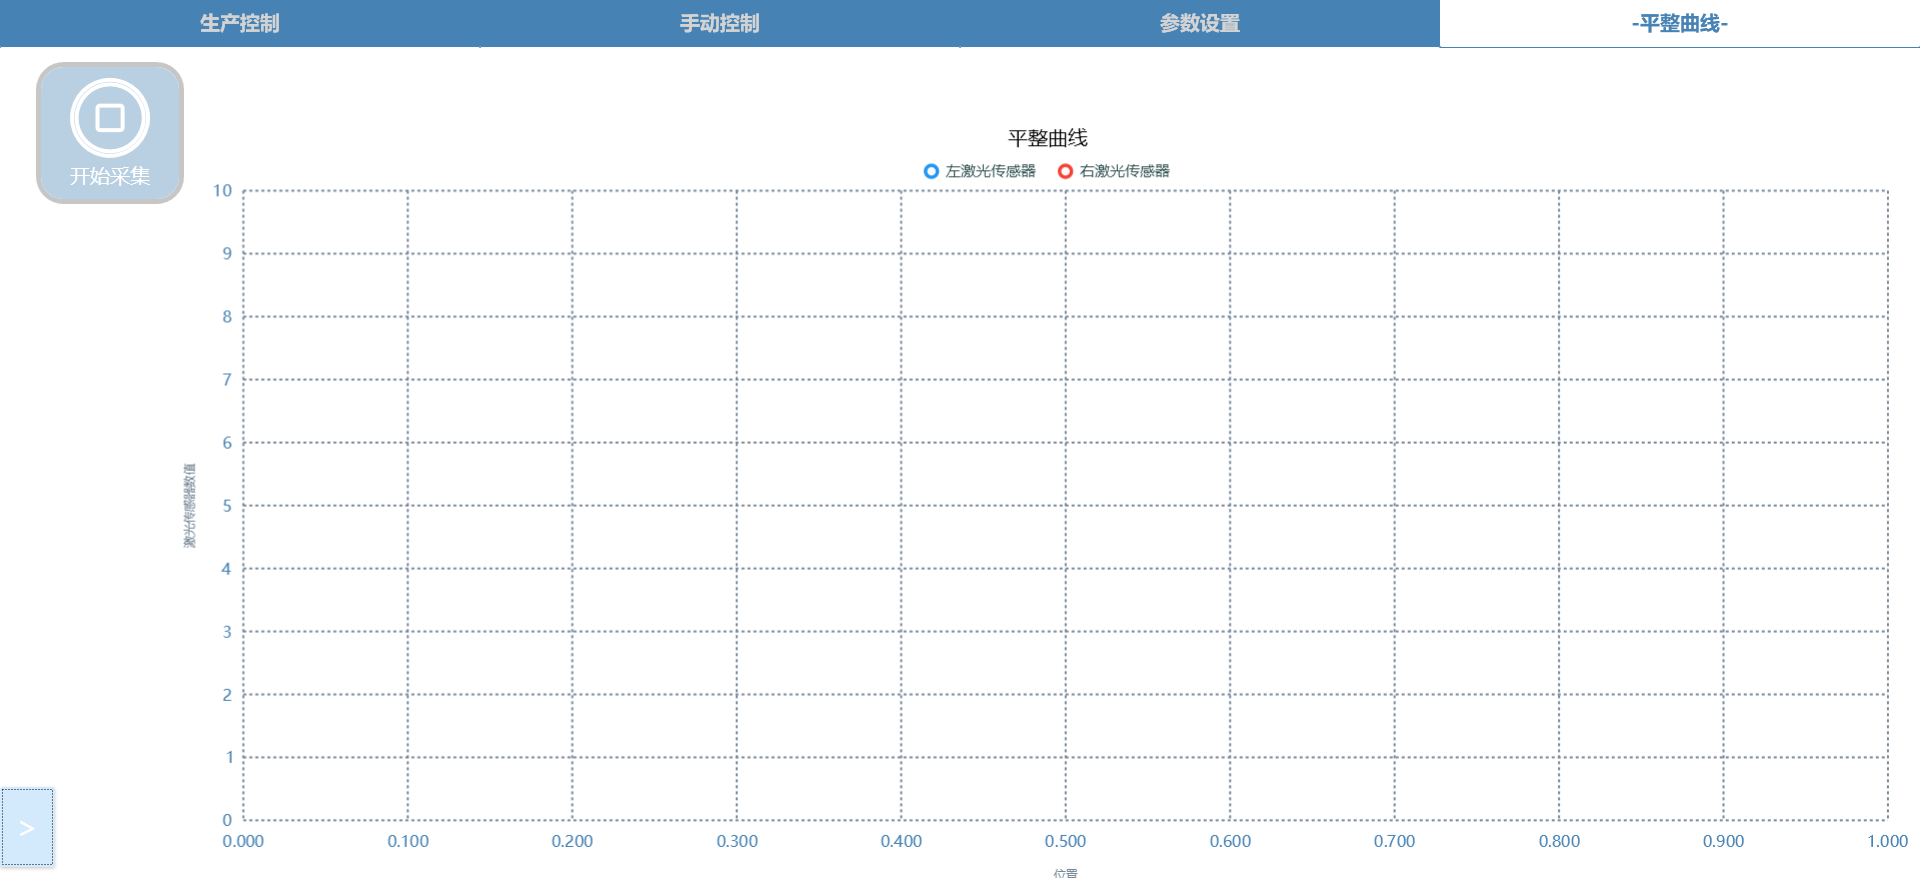The width and height of the screenshot is (1920, 878).
Task: Click the x-axis value 0.100
Action: (408, 841)
